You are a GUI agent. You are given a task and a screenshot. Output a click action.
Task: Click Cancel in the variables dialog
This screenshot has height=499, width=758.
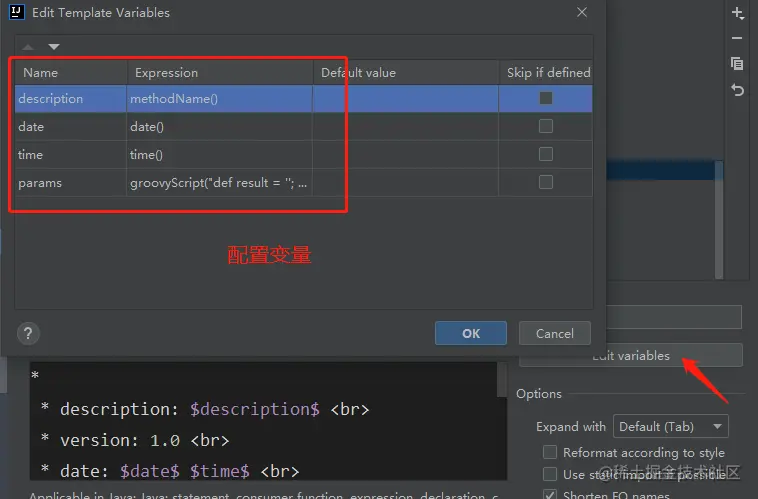[x=554, y=333]
